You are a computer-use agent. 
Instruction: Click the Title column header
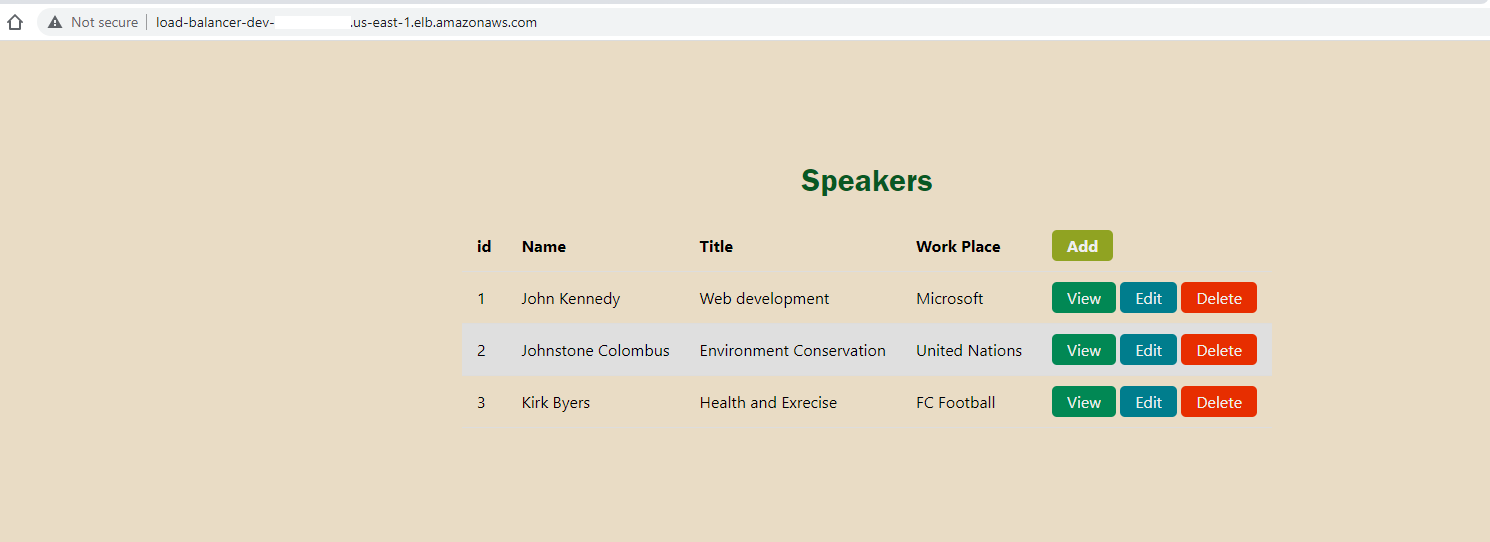point(716,247)
